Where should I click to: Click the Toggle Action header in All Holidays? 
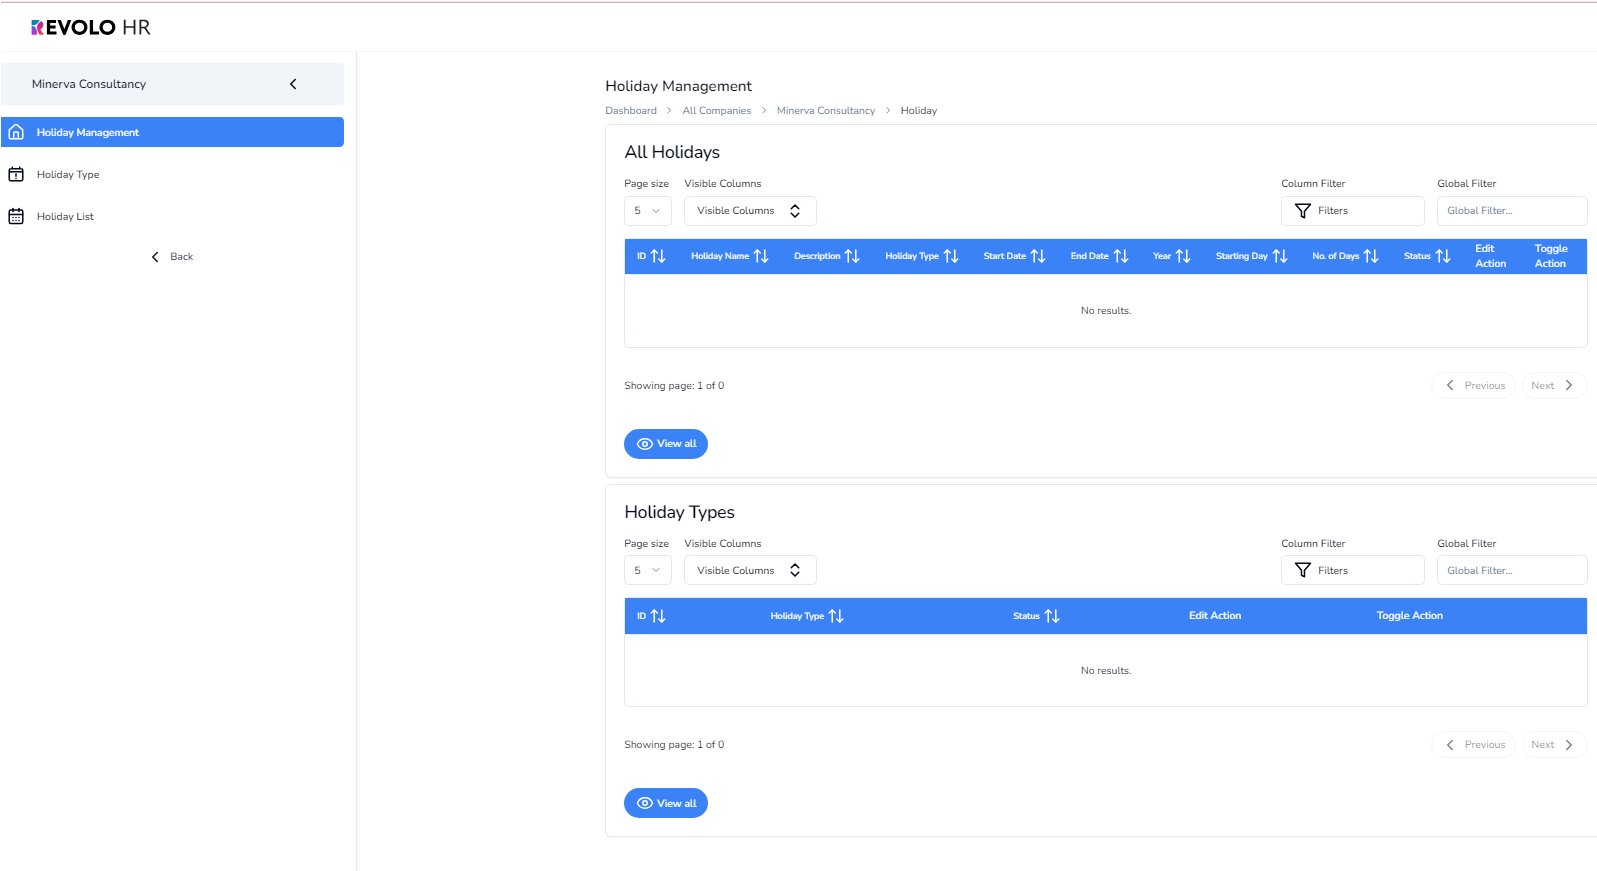[x=1551, y=256]
